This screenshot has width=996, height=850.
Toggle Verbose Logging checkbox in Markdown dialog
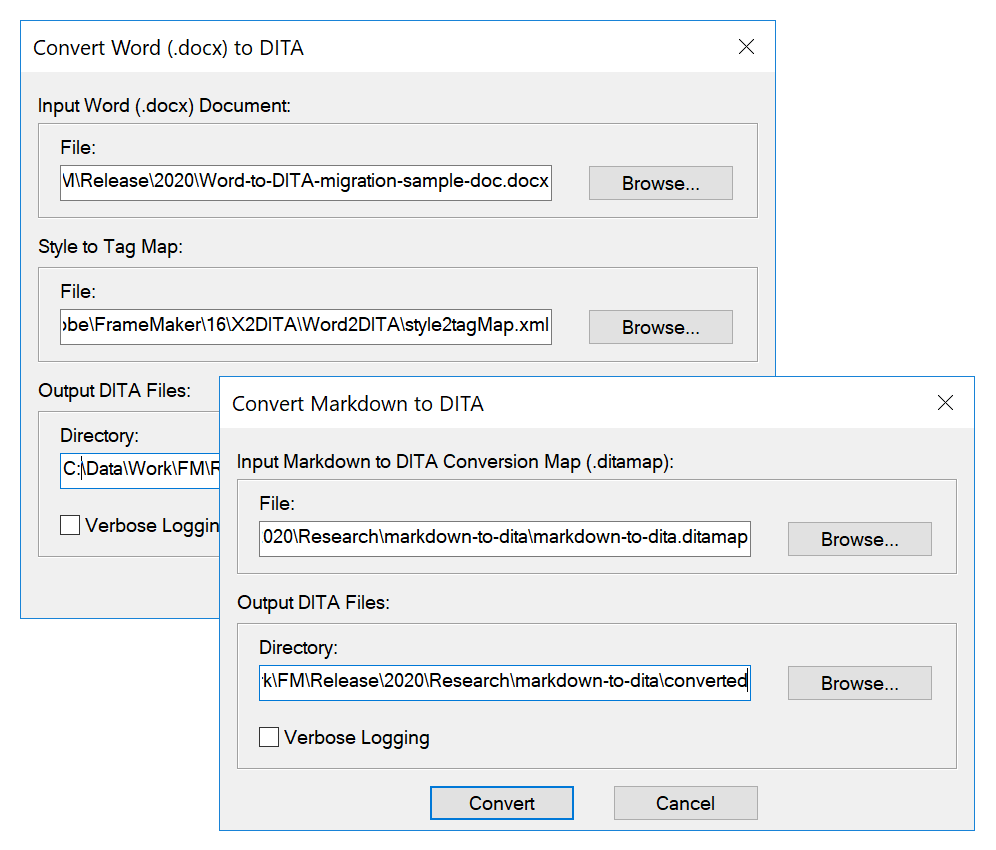(269, 738)
